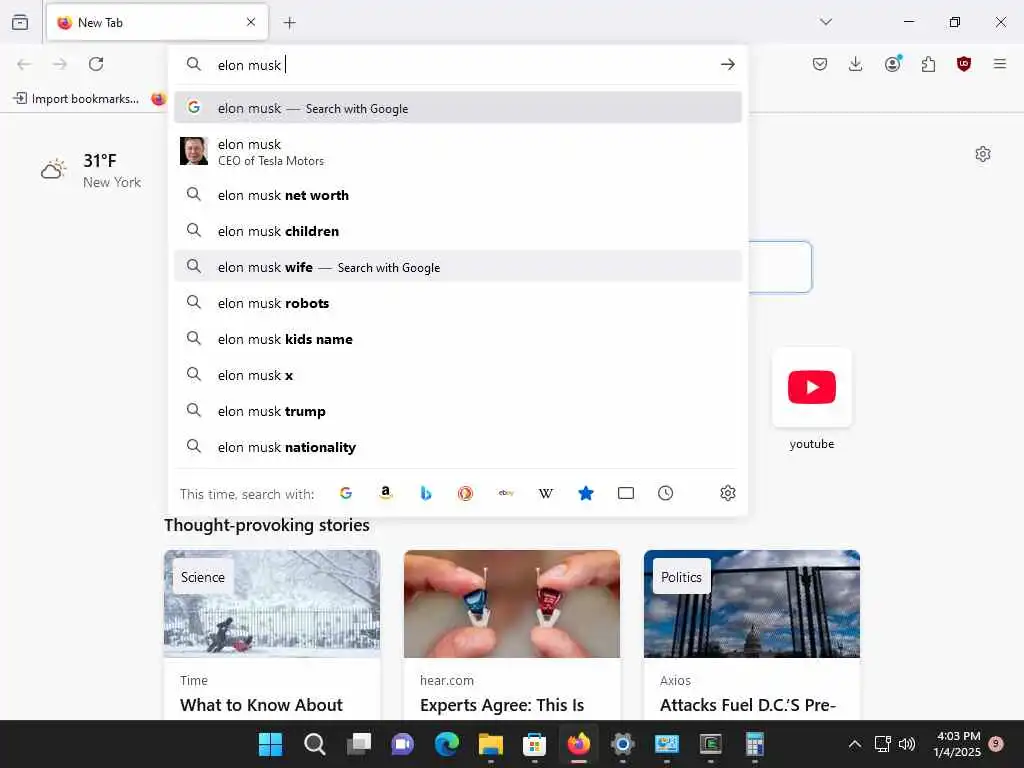Select suggestion elon musk x
The width and height of the screenshot is (1024, 768).
click(x=458, y=375)
